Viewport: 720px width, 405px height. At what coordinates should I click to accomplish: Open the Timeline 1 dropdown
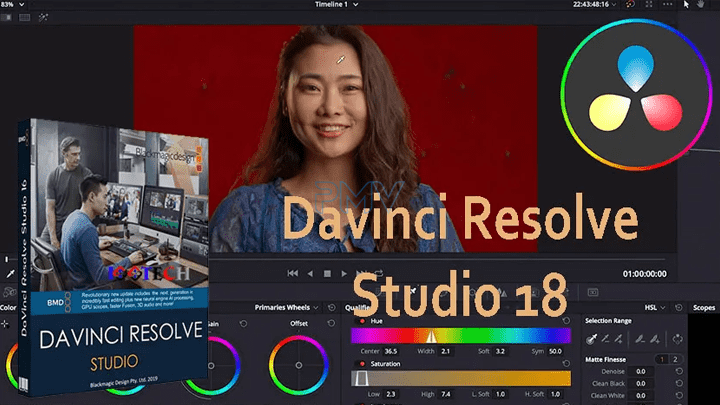point(337,4)
